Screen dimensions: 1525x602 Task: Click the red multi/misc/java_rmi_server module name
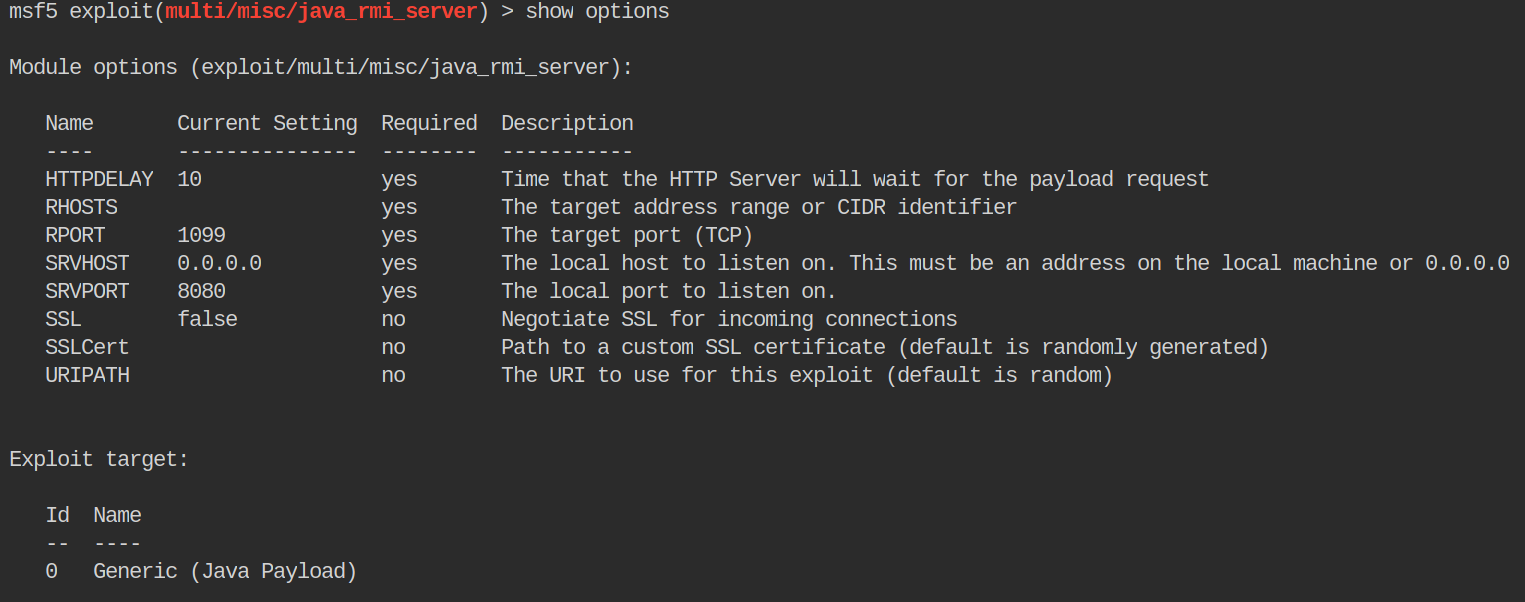pyautogui.click(x=321, y=12)
